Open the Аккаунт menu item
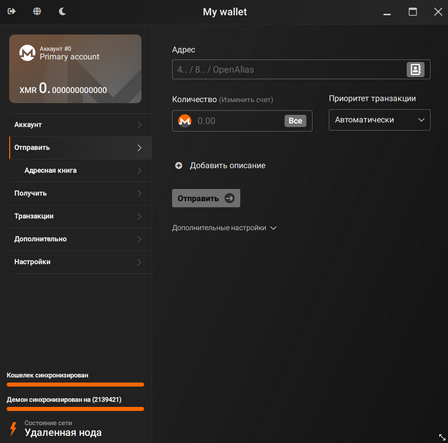448x443 pixels. pyautogui.click(x=80, y=125)
